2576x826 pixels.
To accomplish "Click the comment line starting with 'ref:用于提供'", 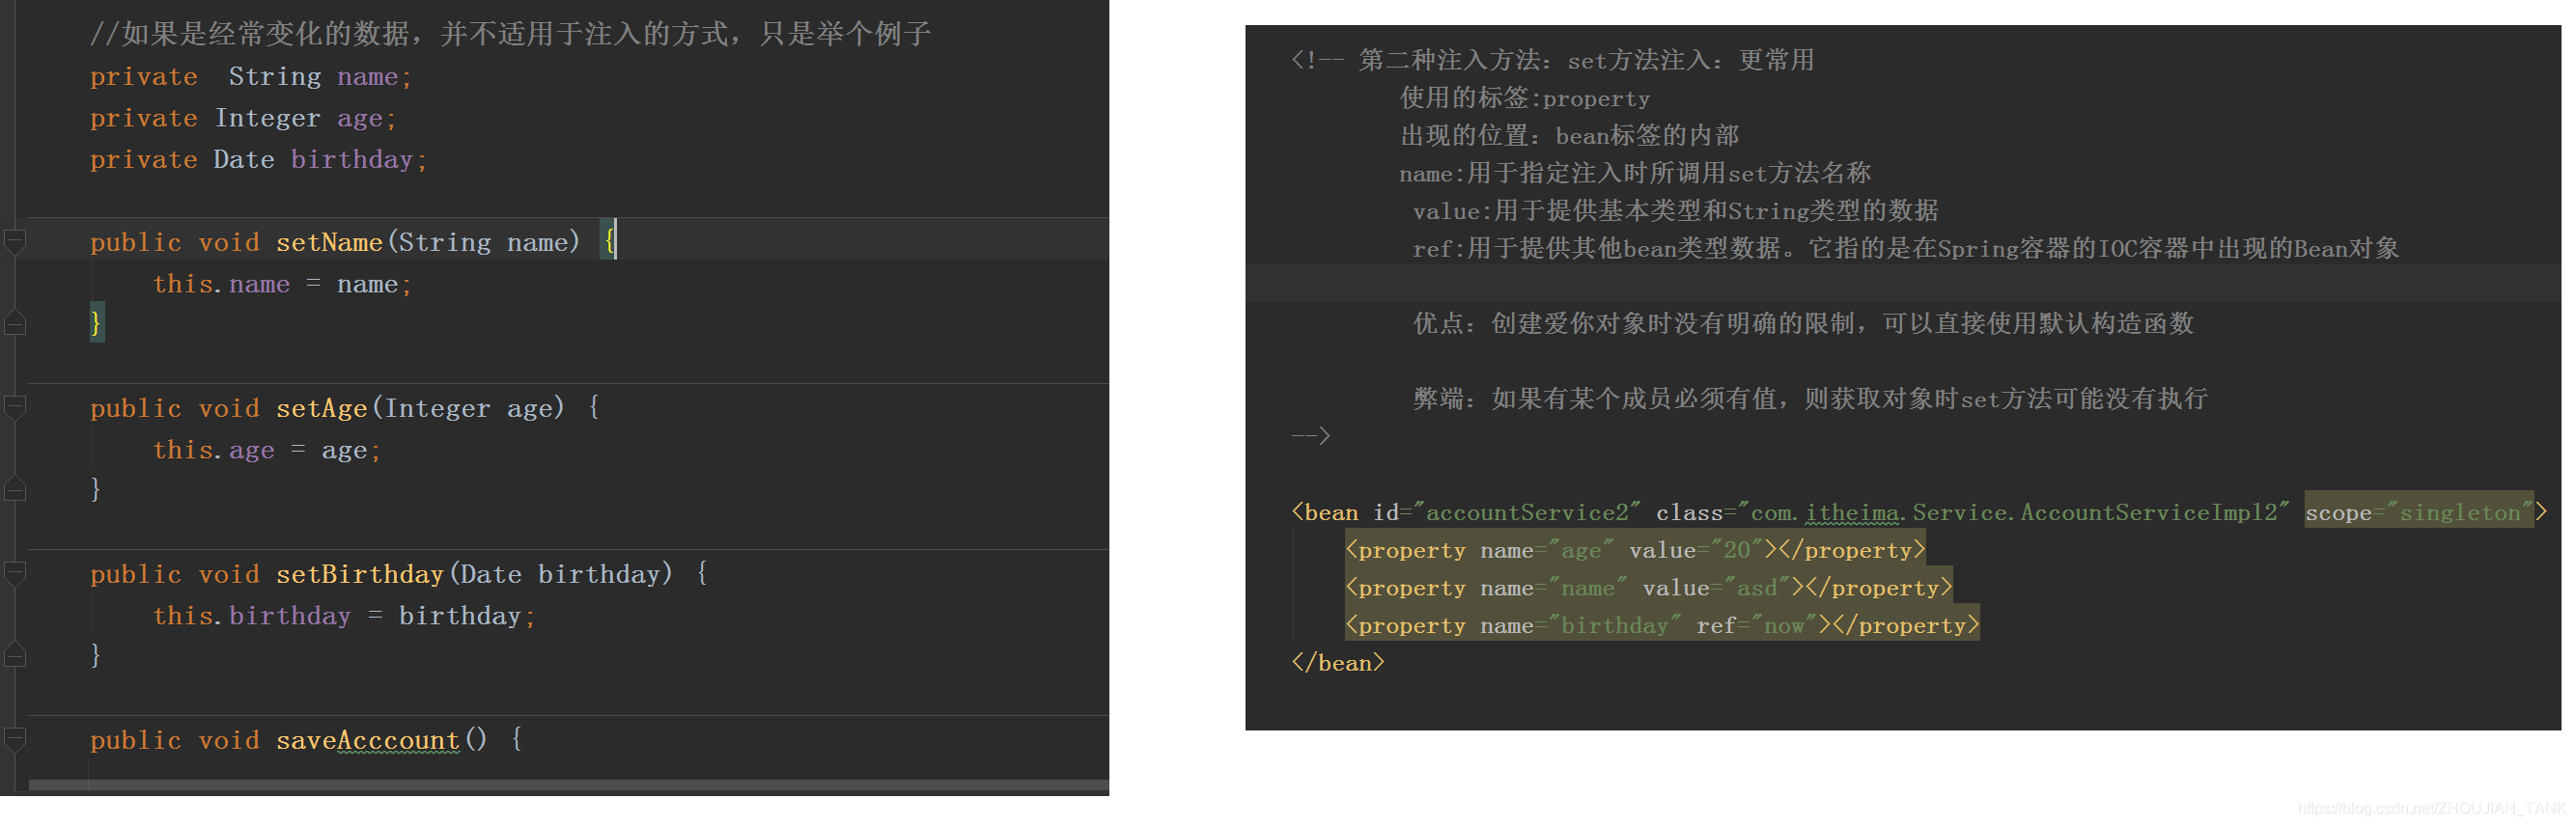I will point(1905,248).
